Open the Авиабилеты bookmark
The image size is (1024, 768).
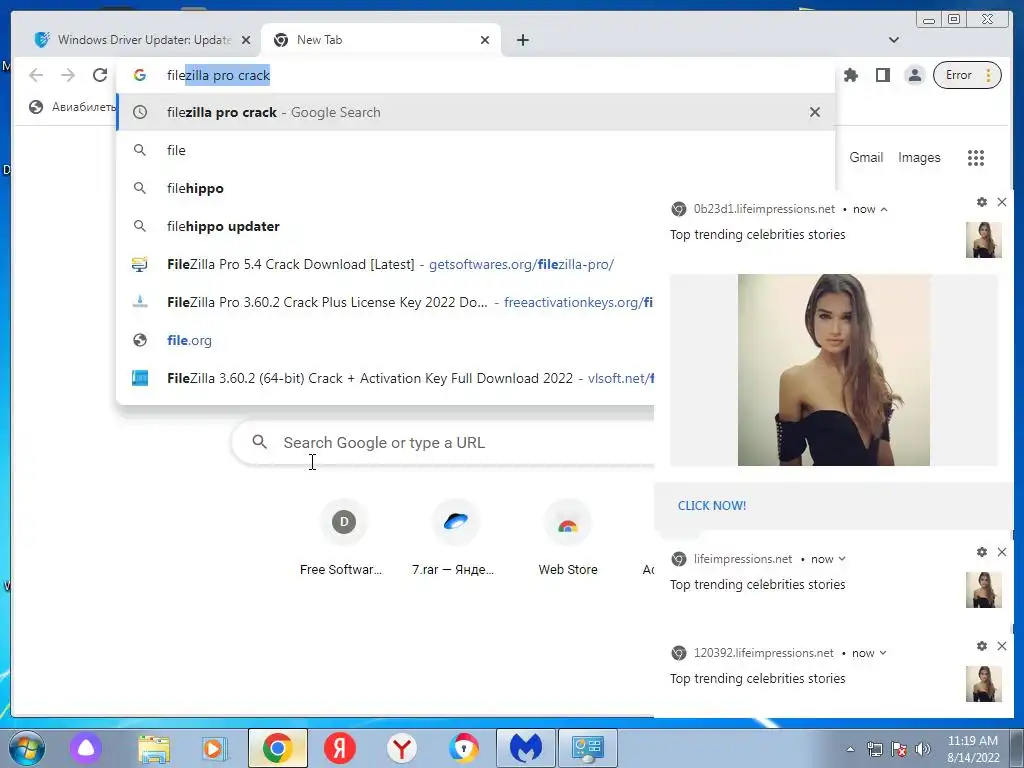tap(72, 107)
